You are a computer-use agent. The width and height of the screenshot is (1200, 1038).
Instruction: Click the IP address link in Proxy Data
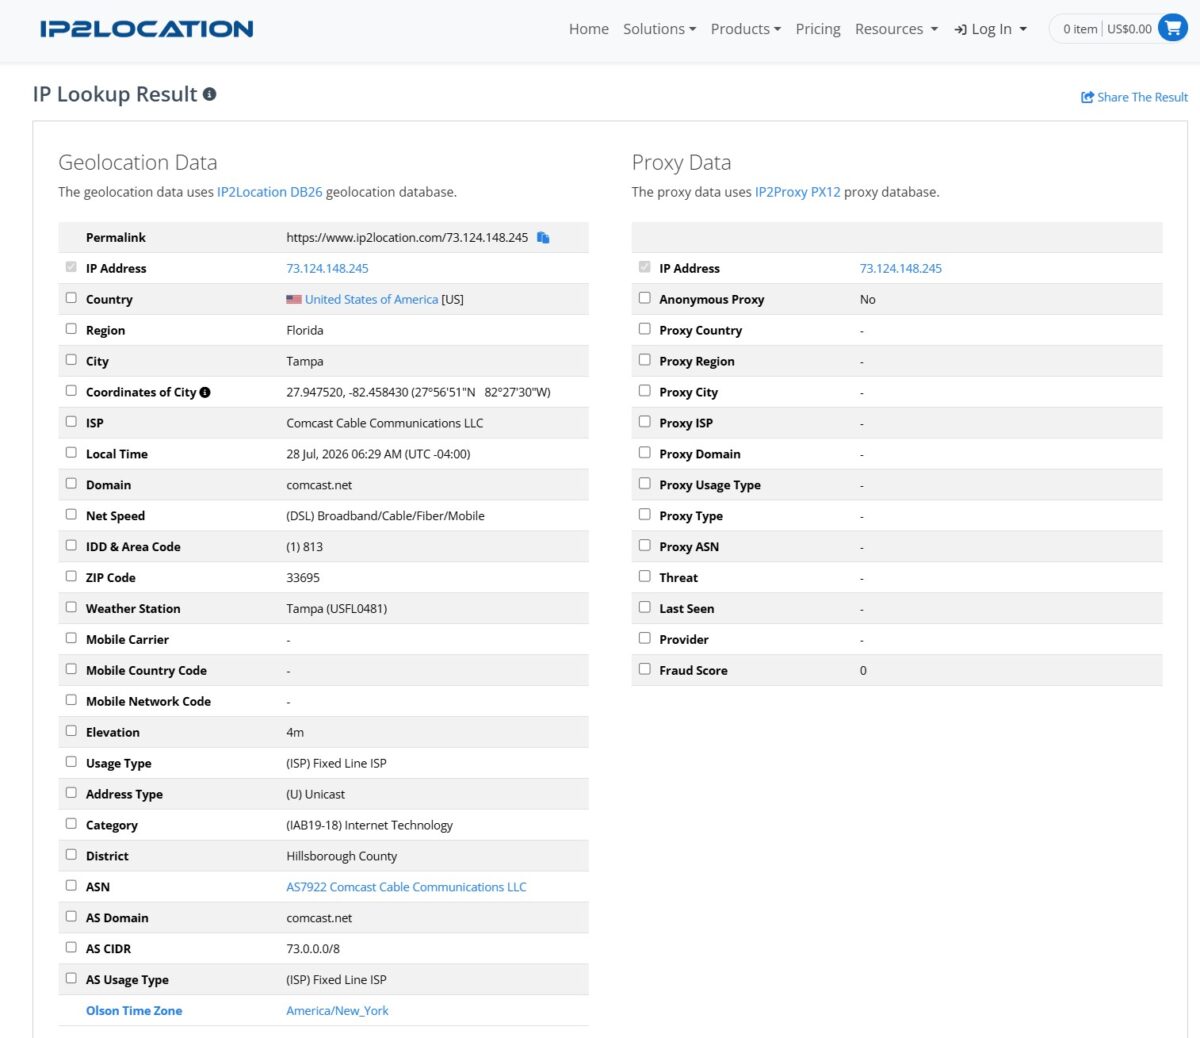click(x=901, y=268)
